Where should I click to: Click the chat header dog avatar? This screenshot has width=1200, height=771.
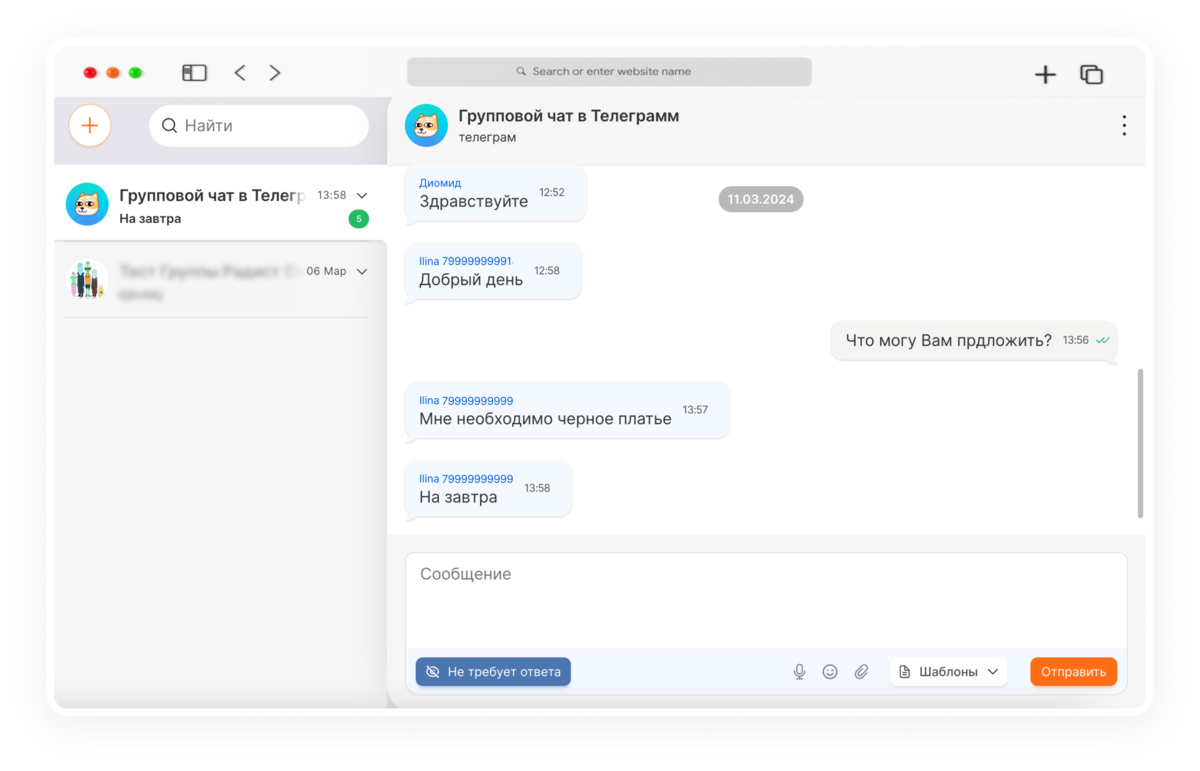[x=426, y=125]
